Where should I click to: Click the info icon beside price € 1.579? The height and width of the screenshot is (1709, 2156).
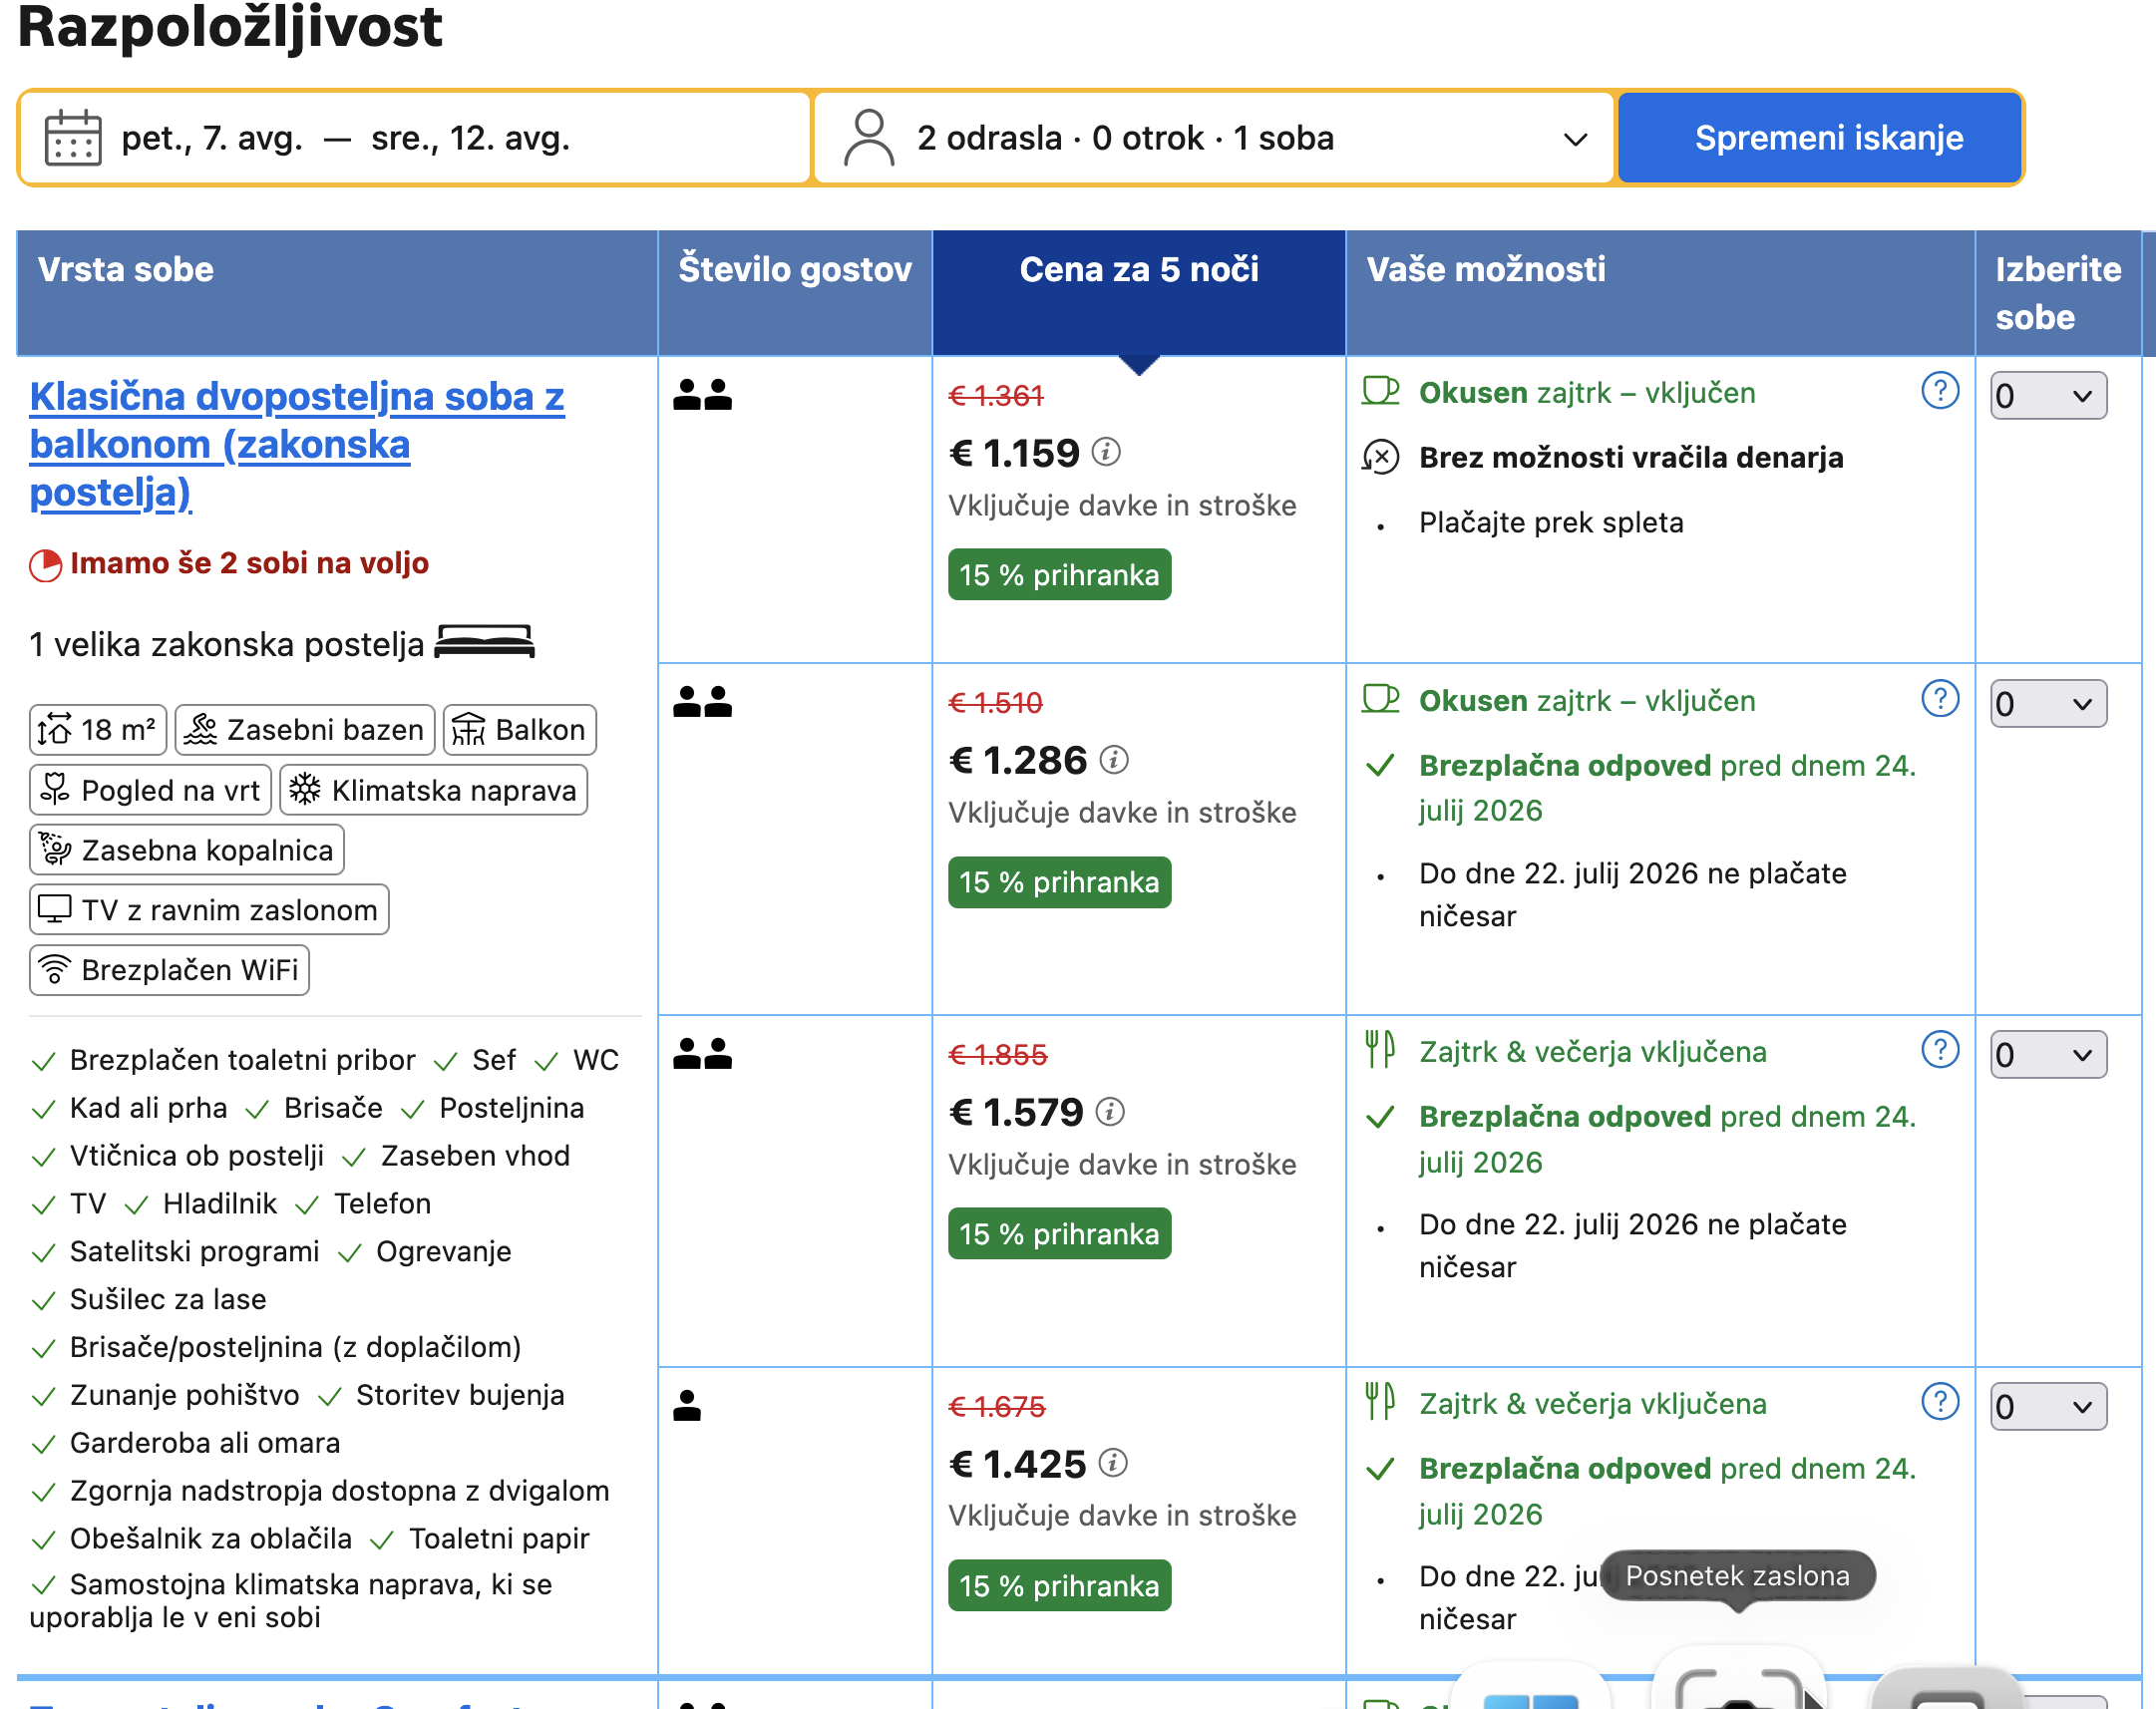tap(1110, 1111)
